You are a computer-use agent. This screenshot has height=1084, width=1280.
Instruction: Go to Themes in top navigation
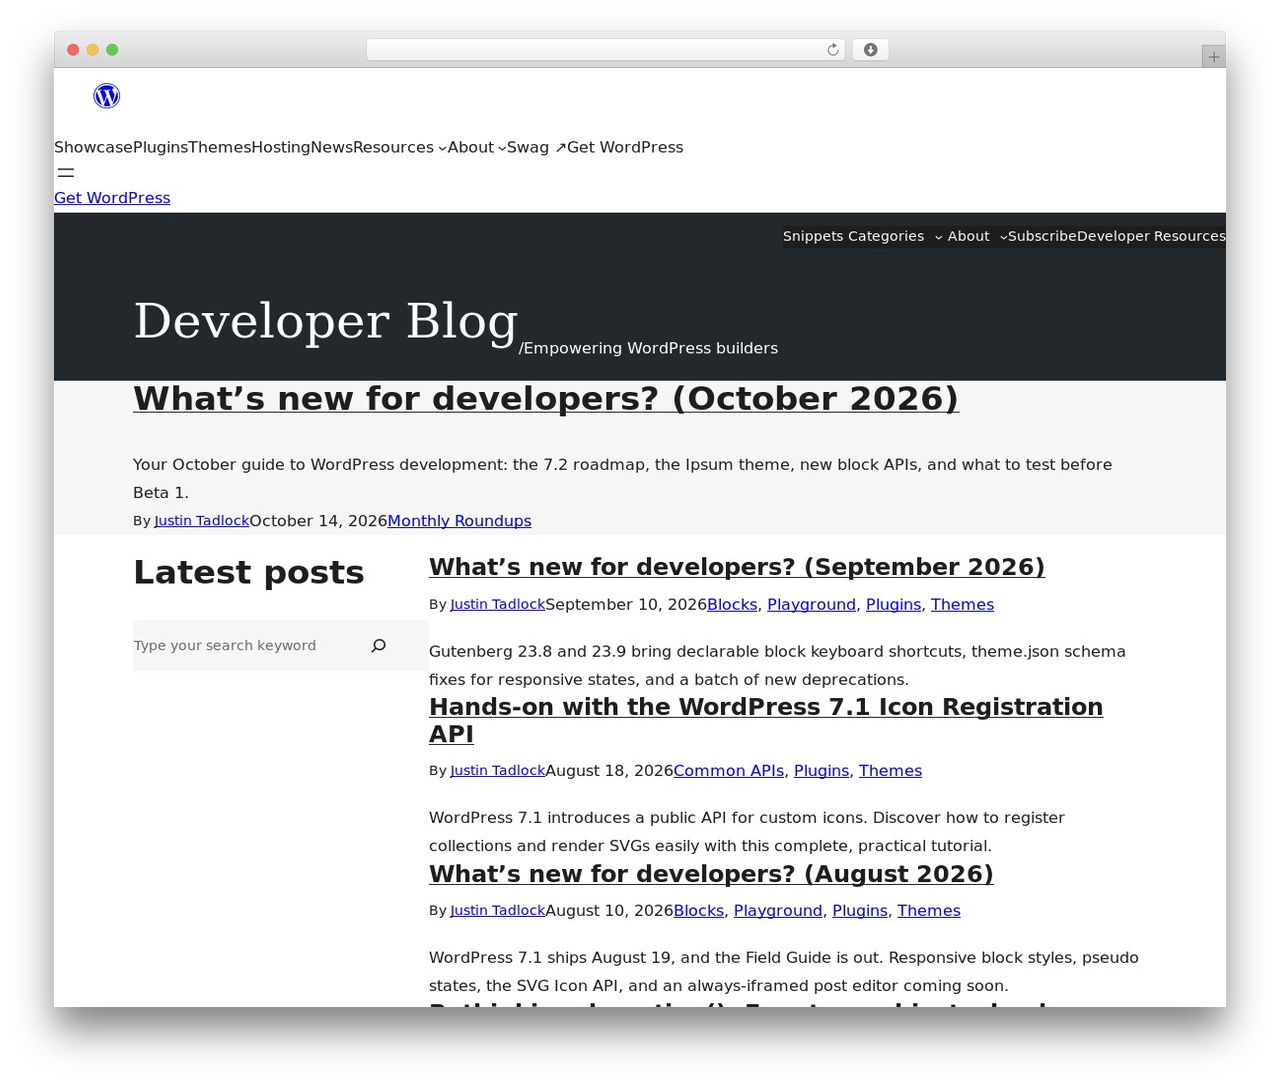(219, 147)
